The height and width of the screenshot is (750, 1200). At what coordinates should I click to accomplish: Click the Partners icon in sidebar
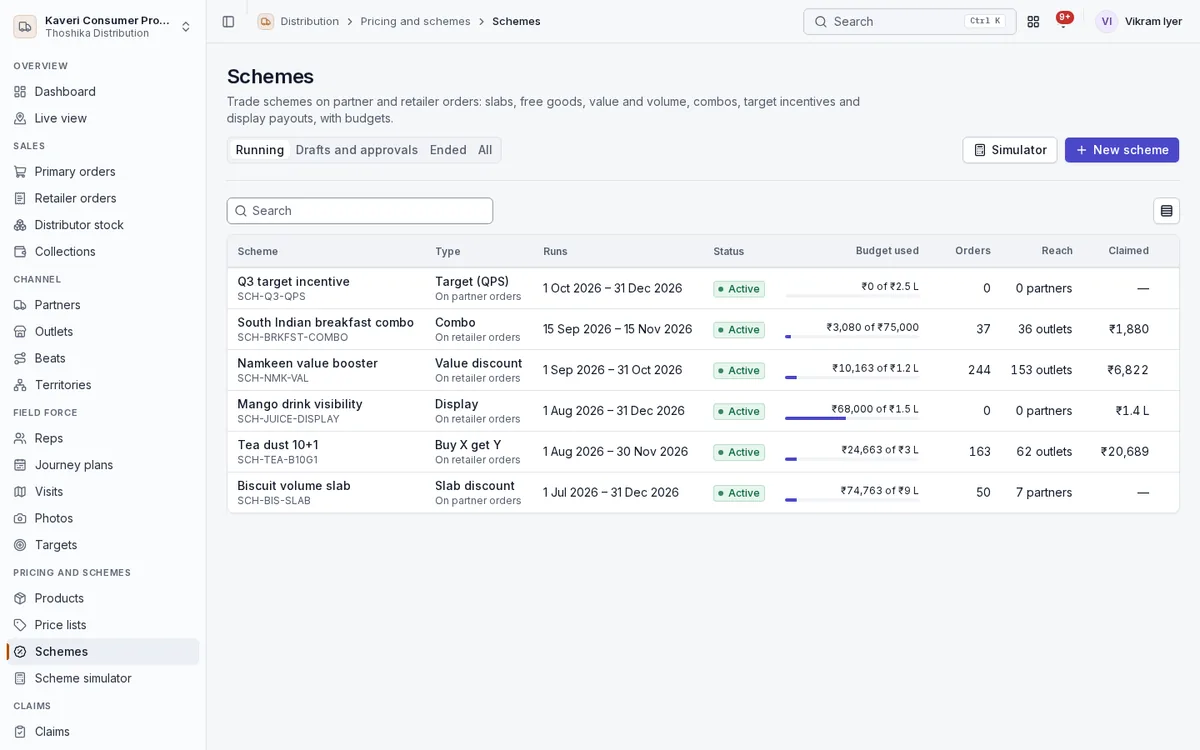tap(20, 305)
